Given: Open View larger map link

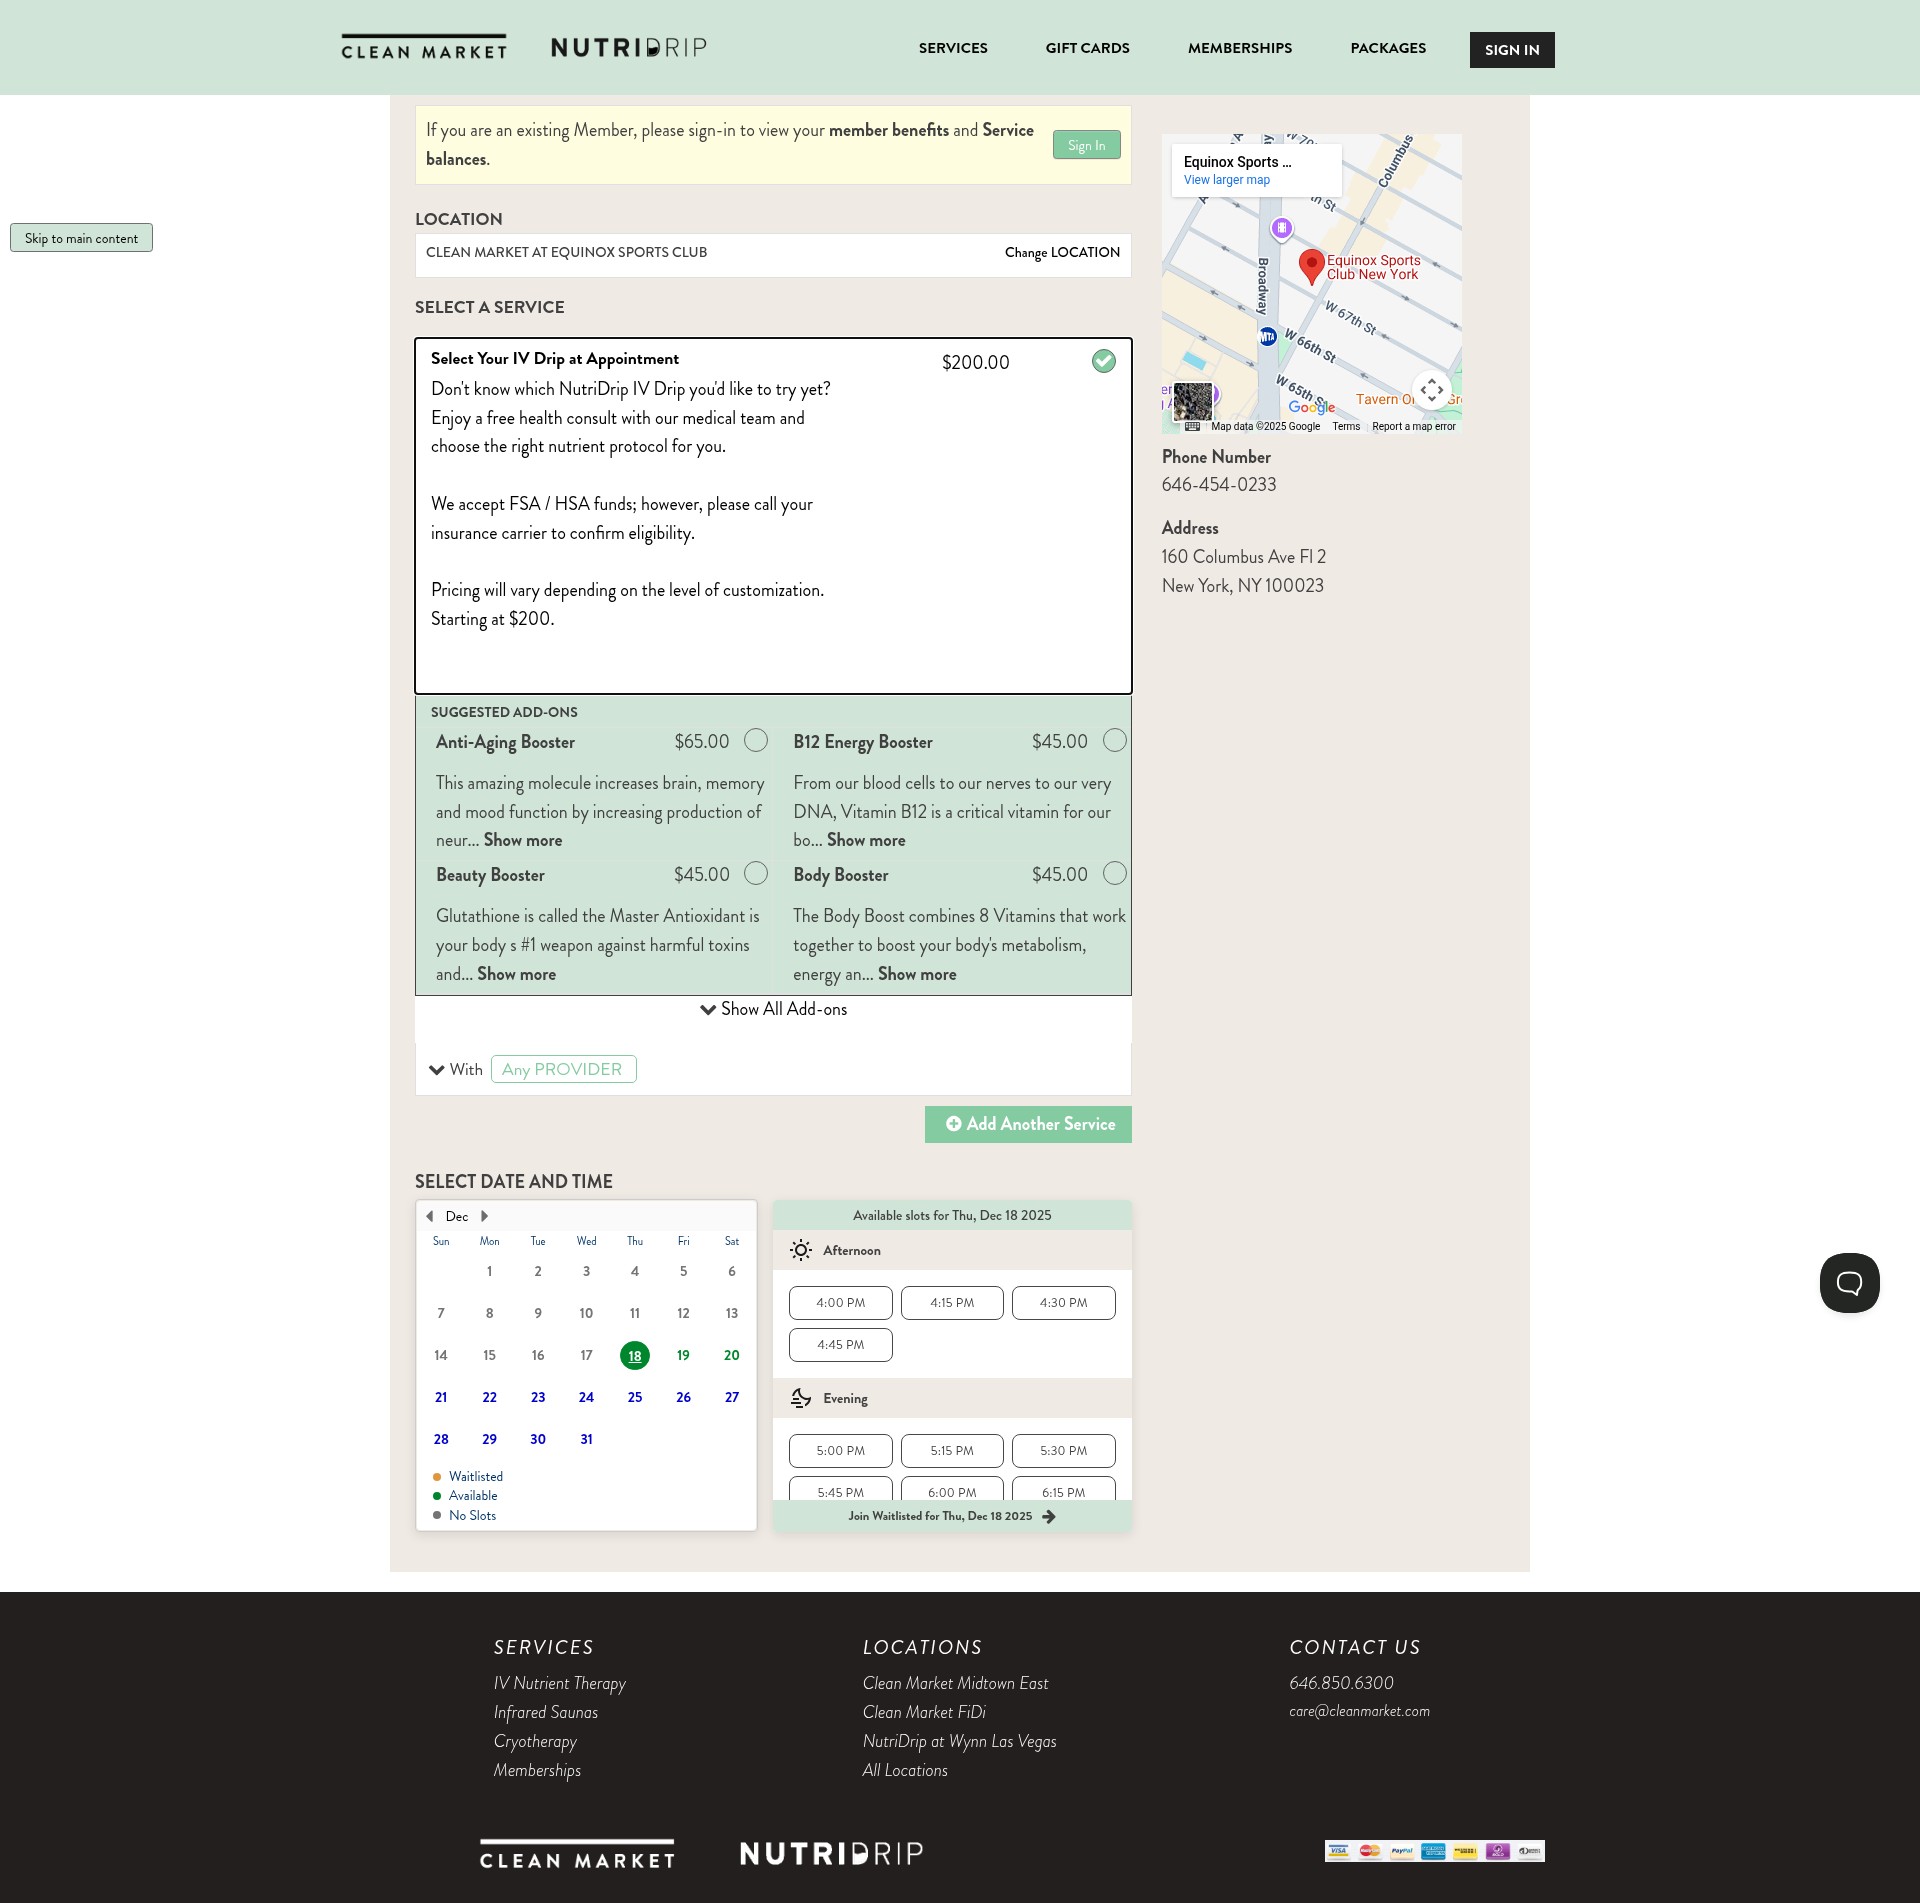Looking at the screenshot, I should pyautogui.click(x=1226, y=180).
